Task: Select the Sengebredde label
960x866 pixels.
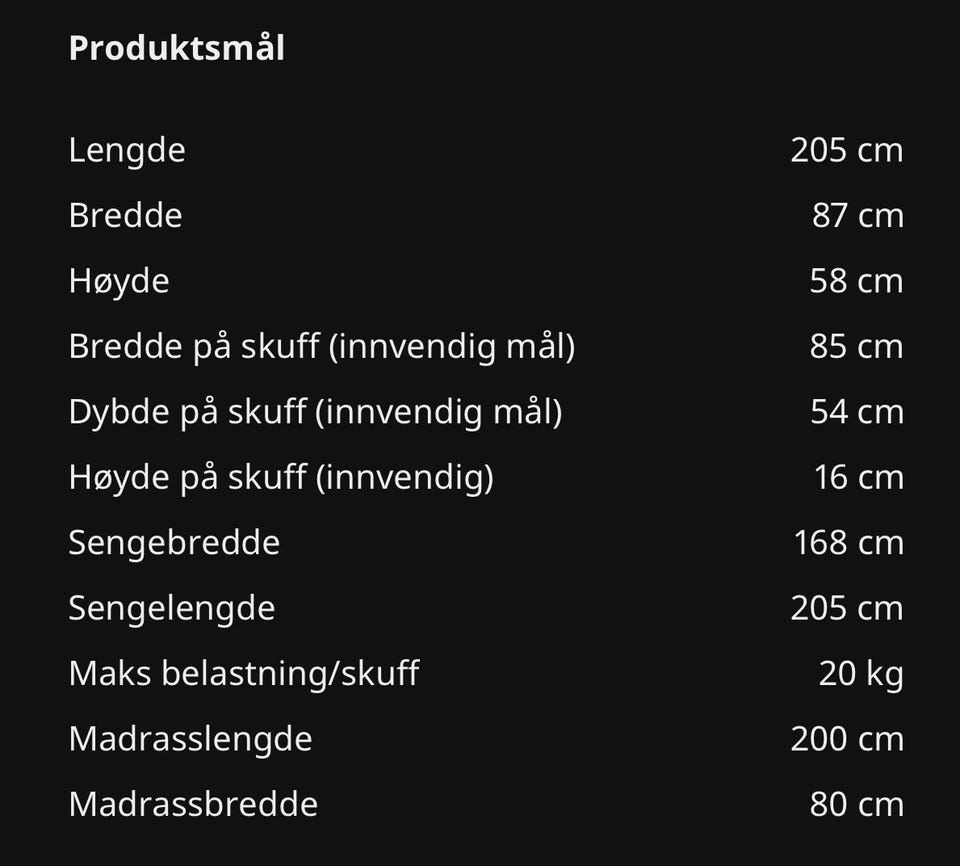Action: click(x=174, y=542)
